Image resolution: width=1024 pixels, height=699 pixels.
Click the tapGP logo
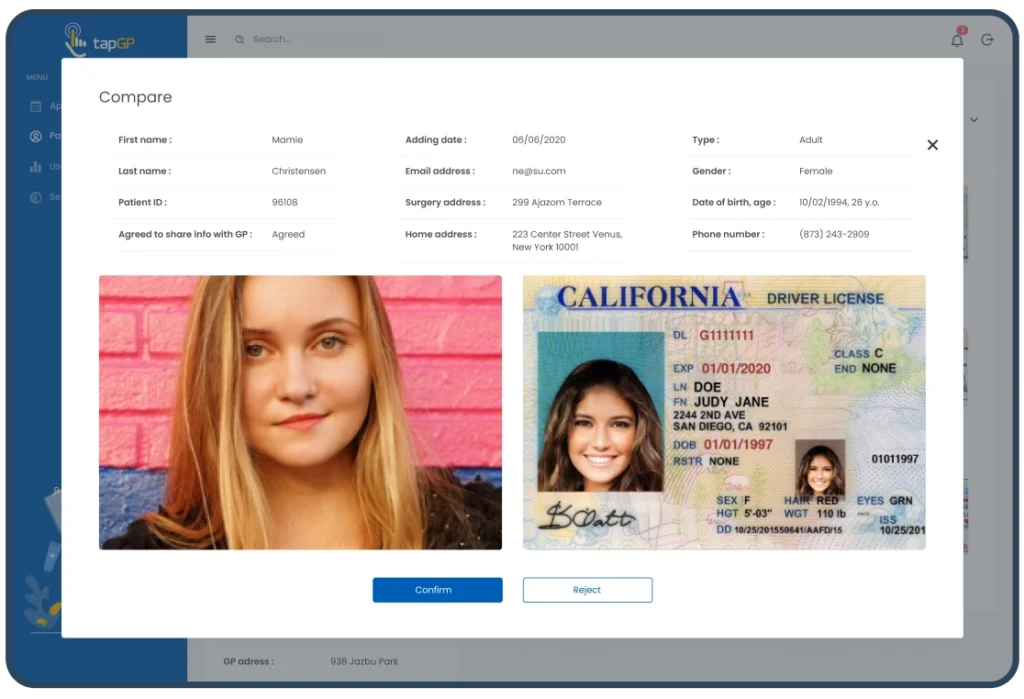click(x=99, y=39)
